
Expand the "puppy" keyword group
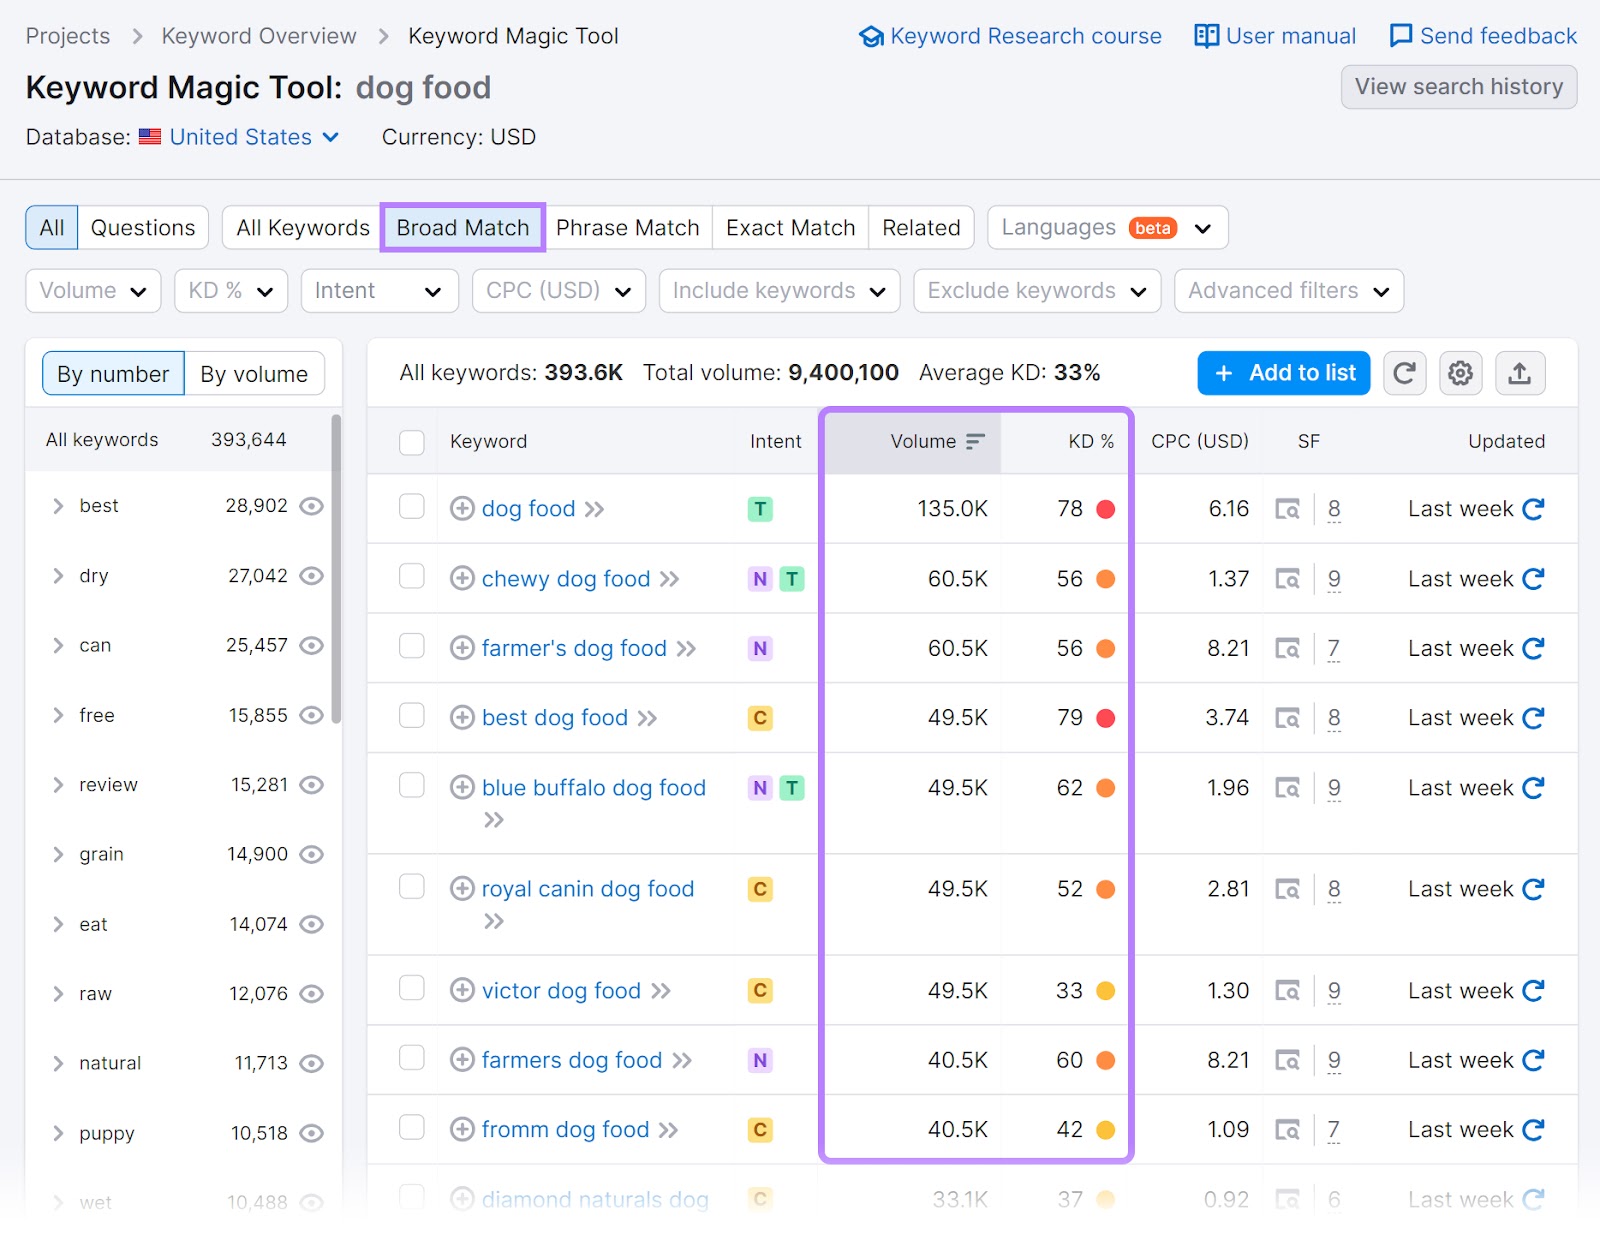57,1133
